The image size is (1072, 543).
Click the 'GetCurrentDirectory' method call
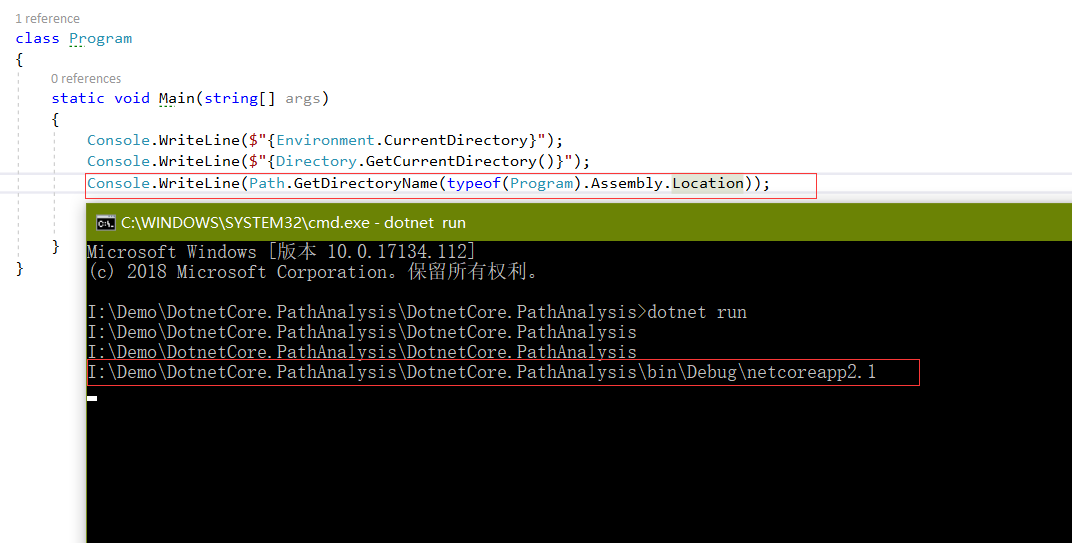(x=452, y=161)
